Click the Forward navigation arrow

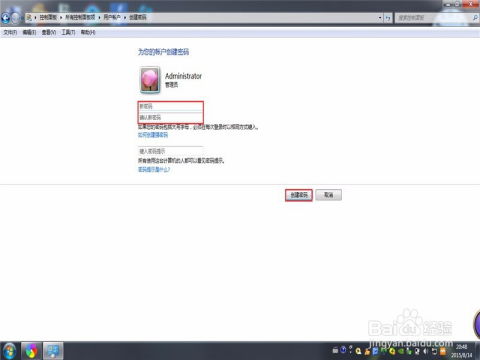(16, 18)
